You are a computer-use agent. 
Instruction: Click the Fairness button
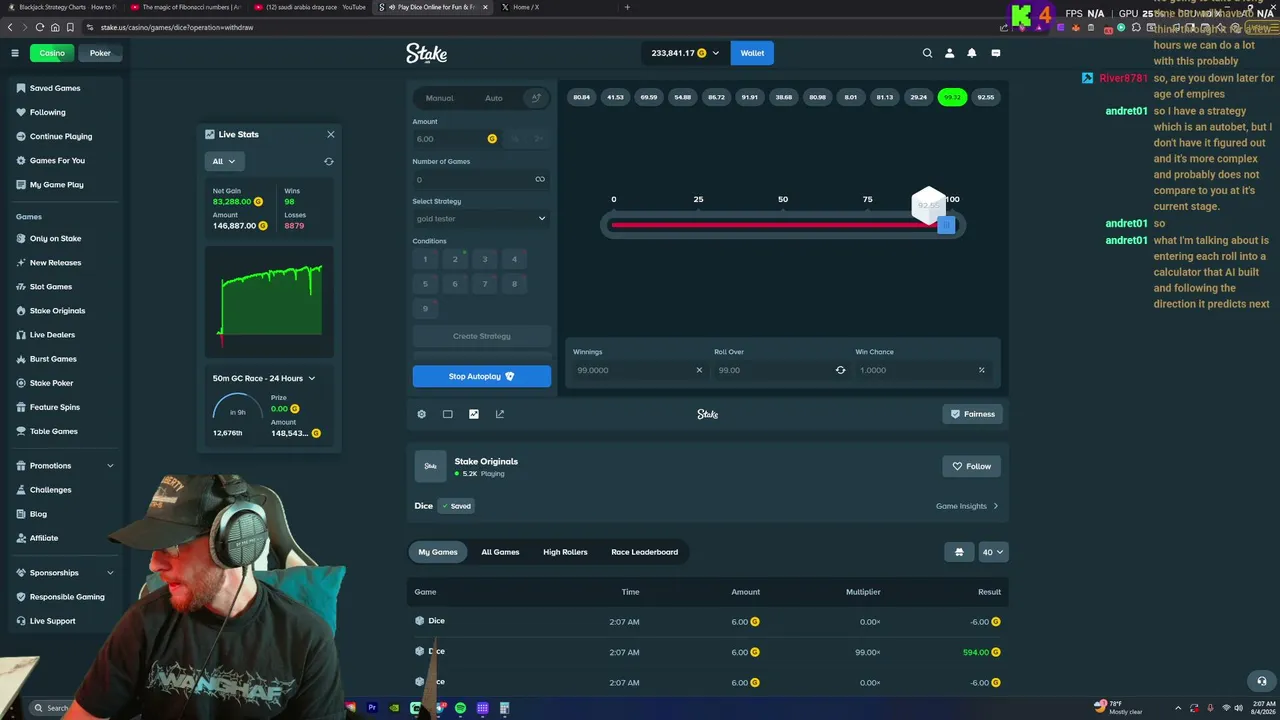pyautogui.click(x=972, y=414)
